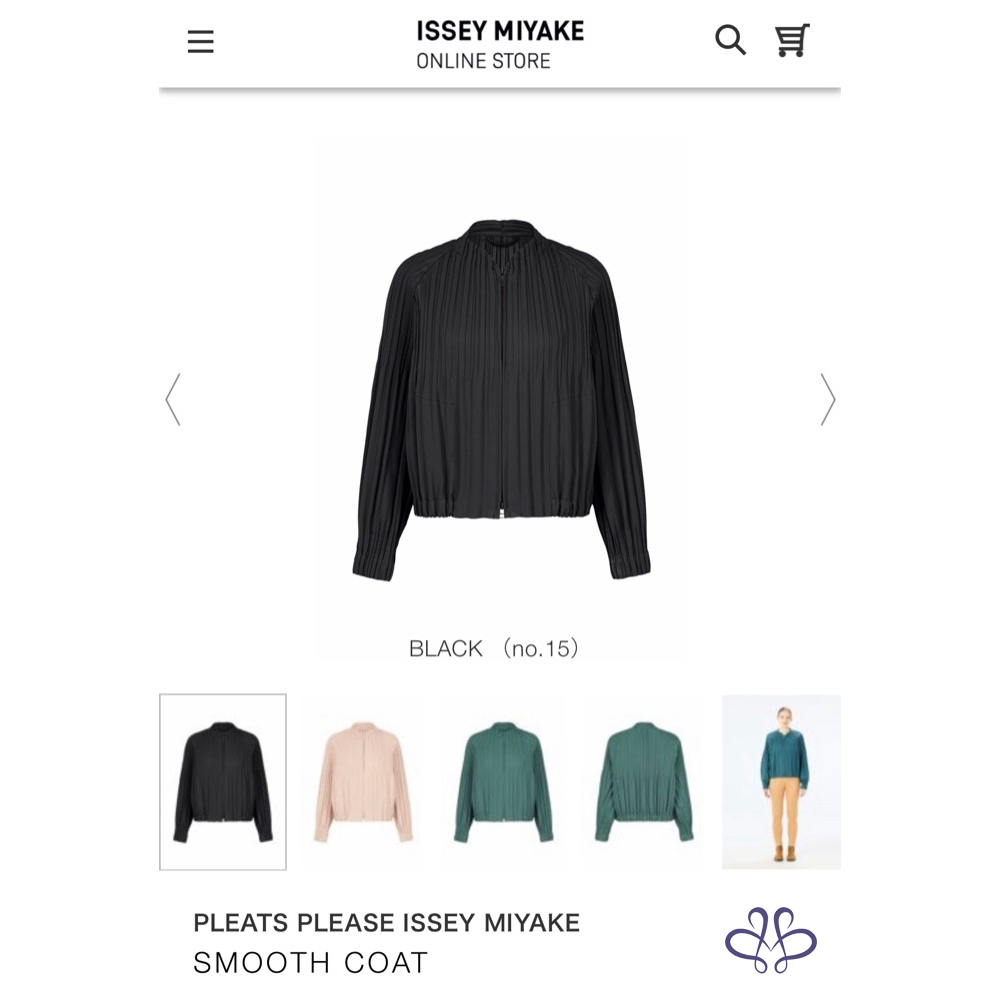
Task: Click the purple Pleats Please butterfly logo
Action: pos(770,939)
